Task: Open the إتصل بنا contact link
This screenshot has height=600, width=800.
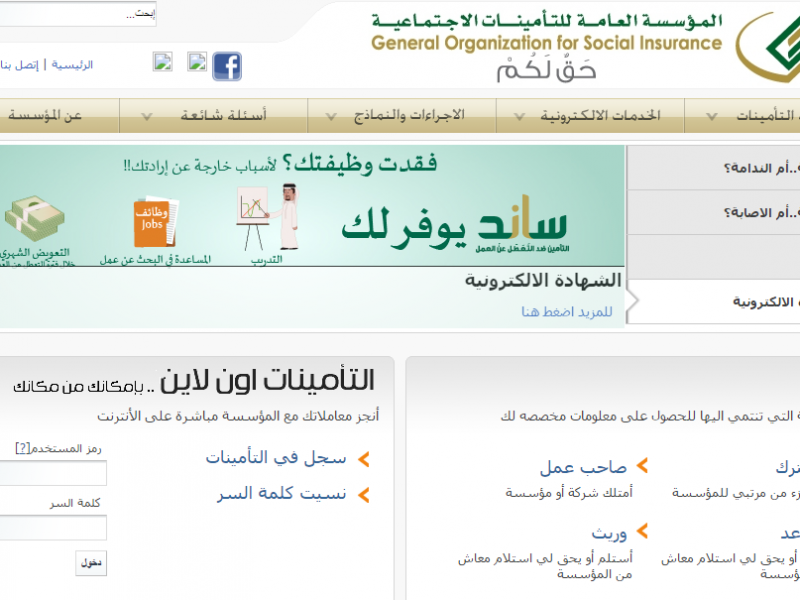Action: pos(19,65)
